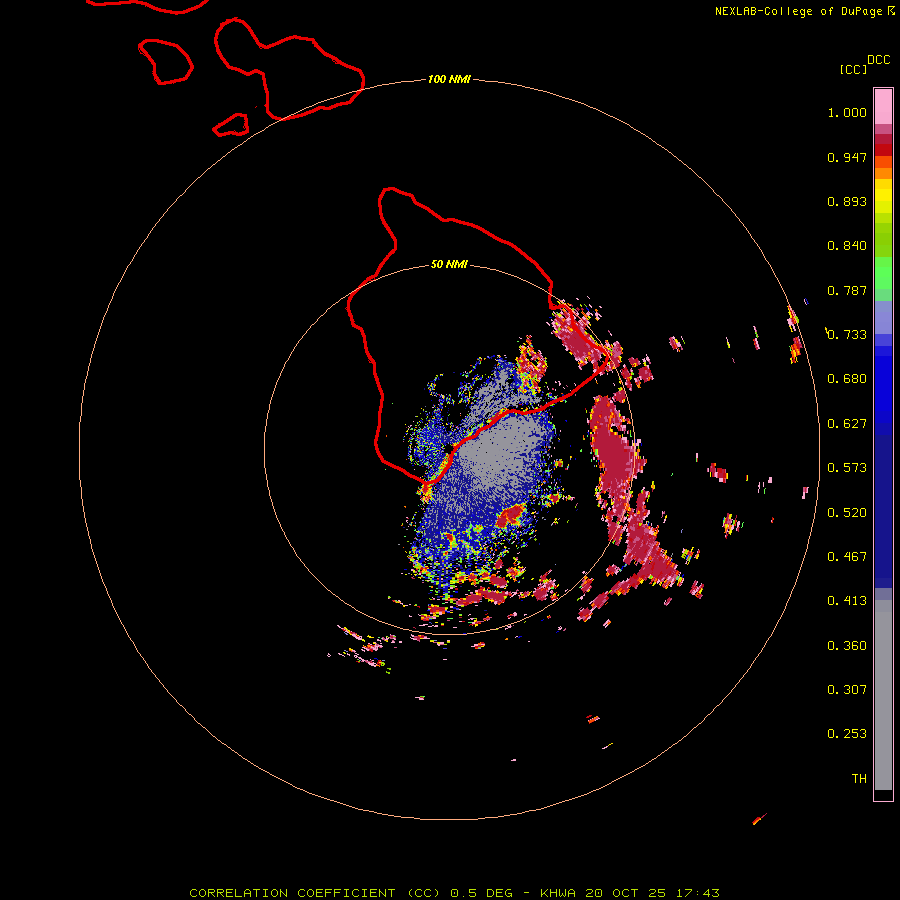Click the [CC] units label
900x900 pixels.
(853, 69)
